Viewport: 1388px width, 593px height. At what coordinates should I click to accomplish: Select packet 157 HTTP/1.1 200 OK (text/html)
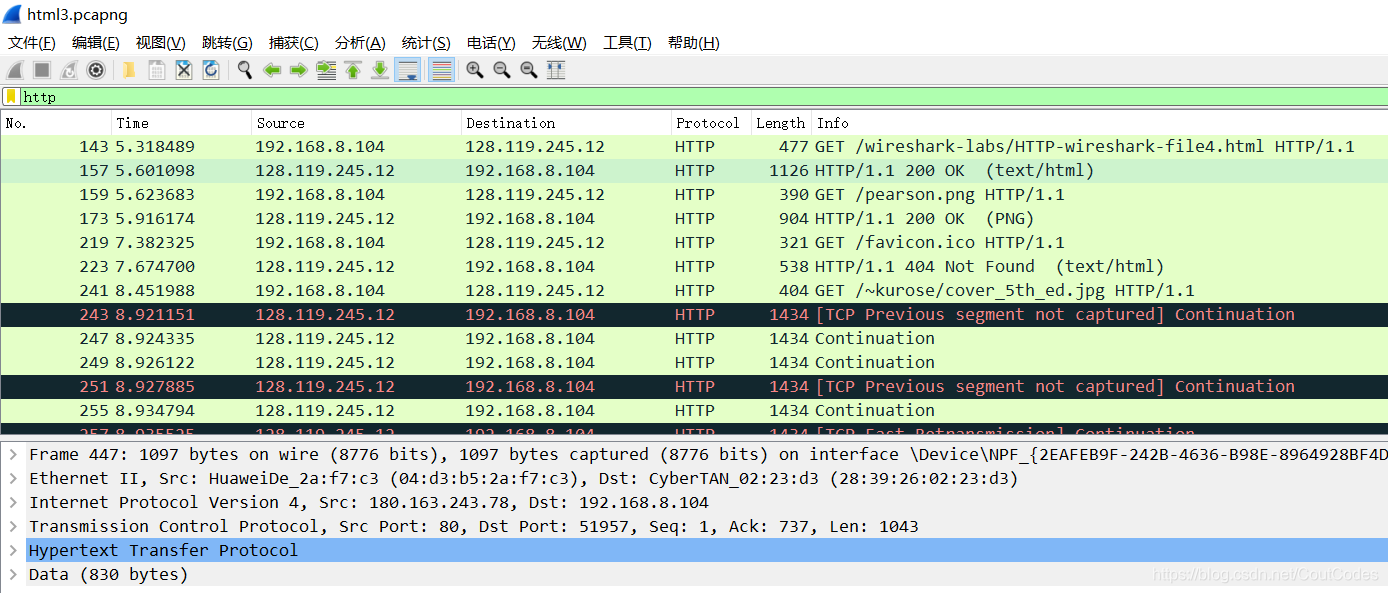(694, 170)
